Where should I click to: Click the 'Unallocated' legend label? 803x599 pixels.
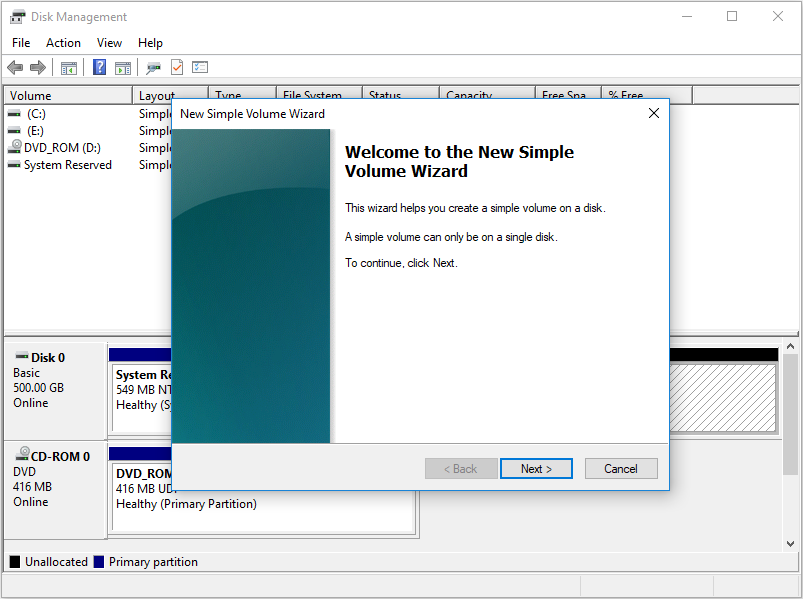click(x=56, y=562)
